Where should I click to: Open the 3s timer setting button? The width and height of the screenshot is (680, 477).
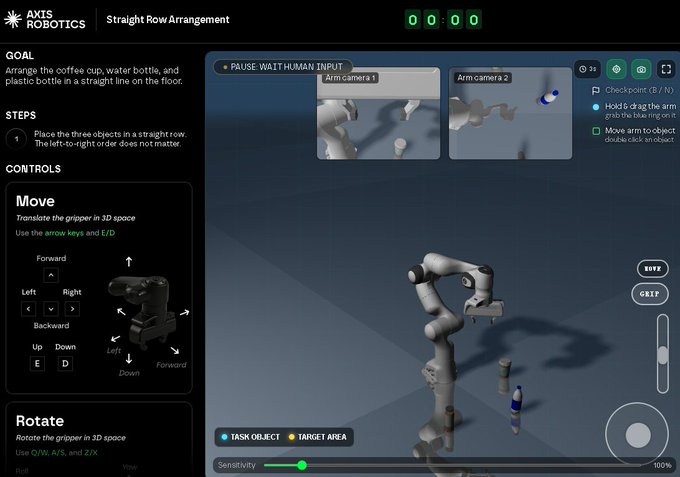coord(588,69)
